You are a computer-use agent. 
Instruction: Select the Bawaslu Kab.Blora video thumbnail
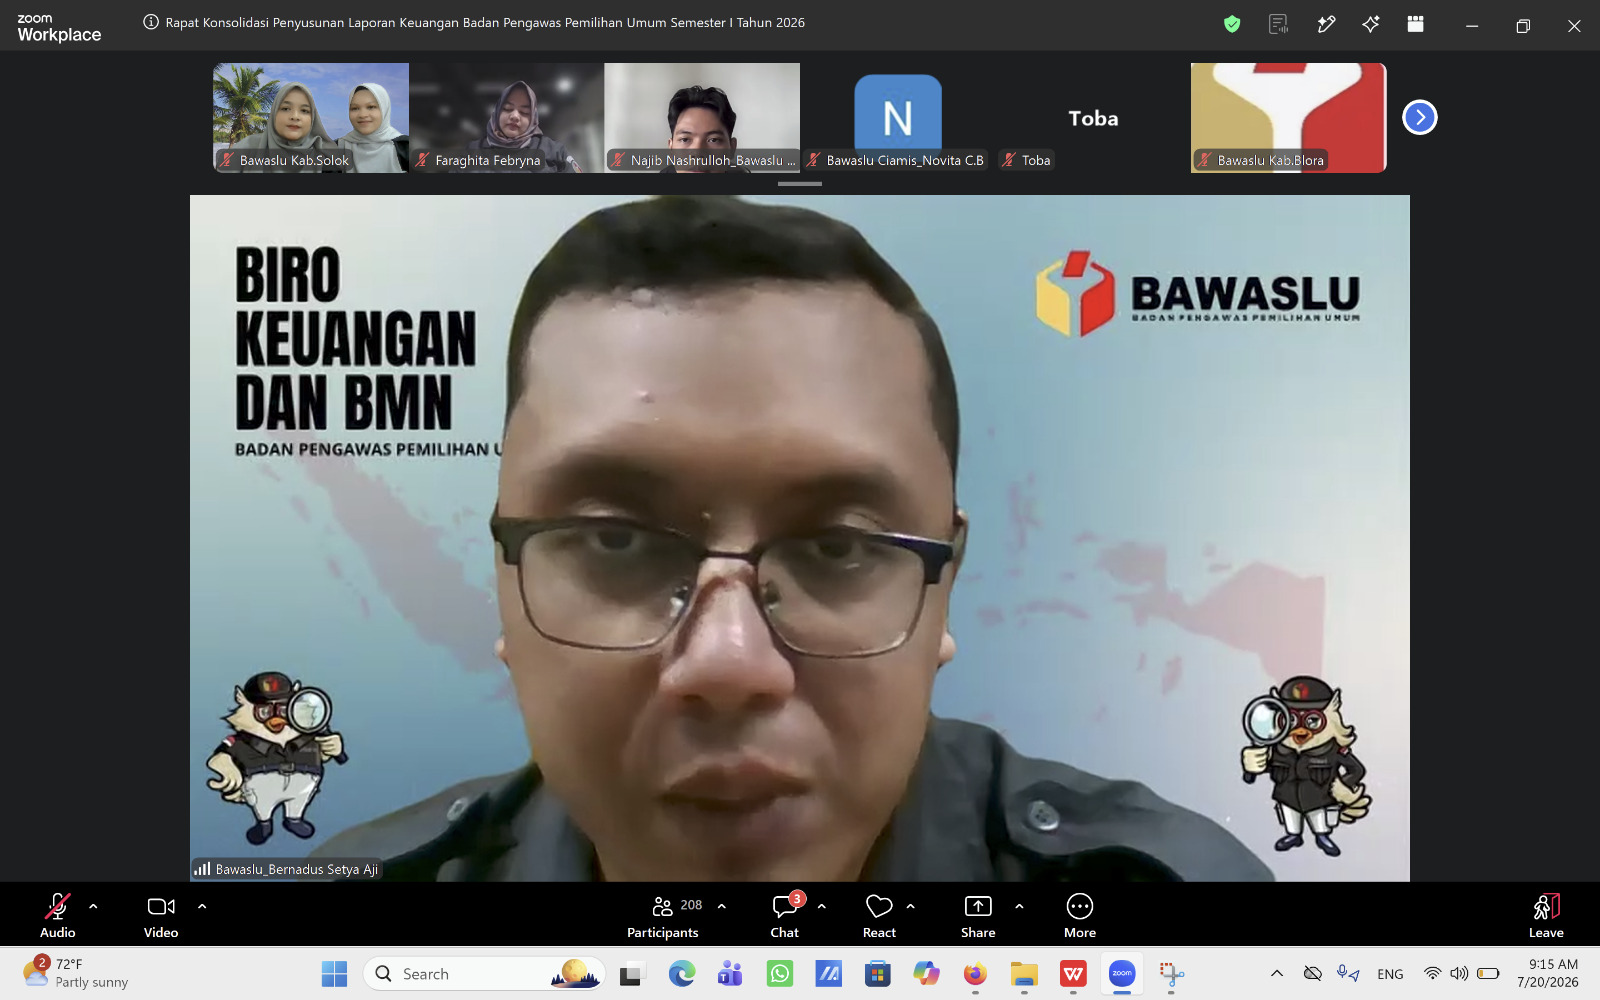point(1289,118)
